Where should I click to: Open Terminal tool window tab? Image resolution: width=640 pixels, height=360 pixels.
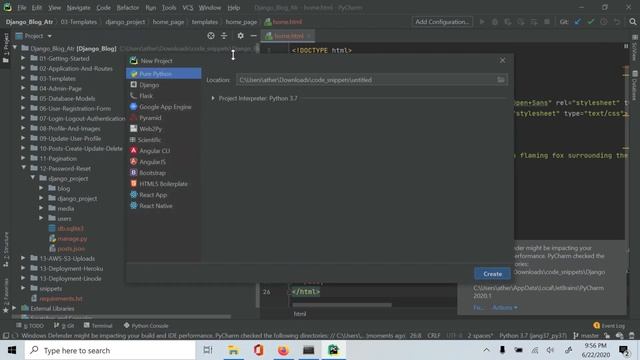(98, 325)
